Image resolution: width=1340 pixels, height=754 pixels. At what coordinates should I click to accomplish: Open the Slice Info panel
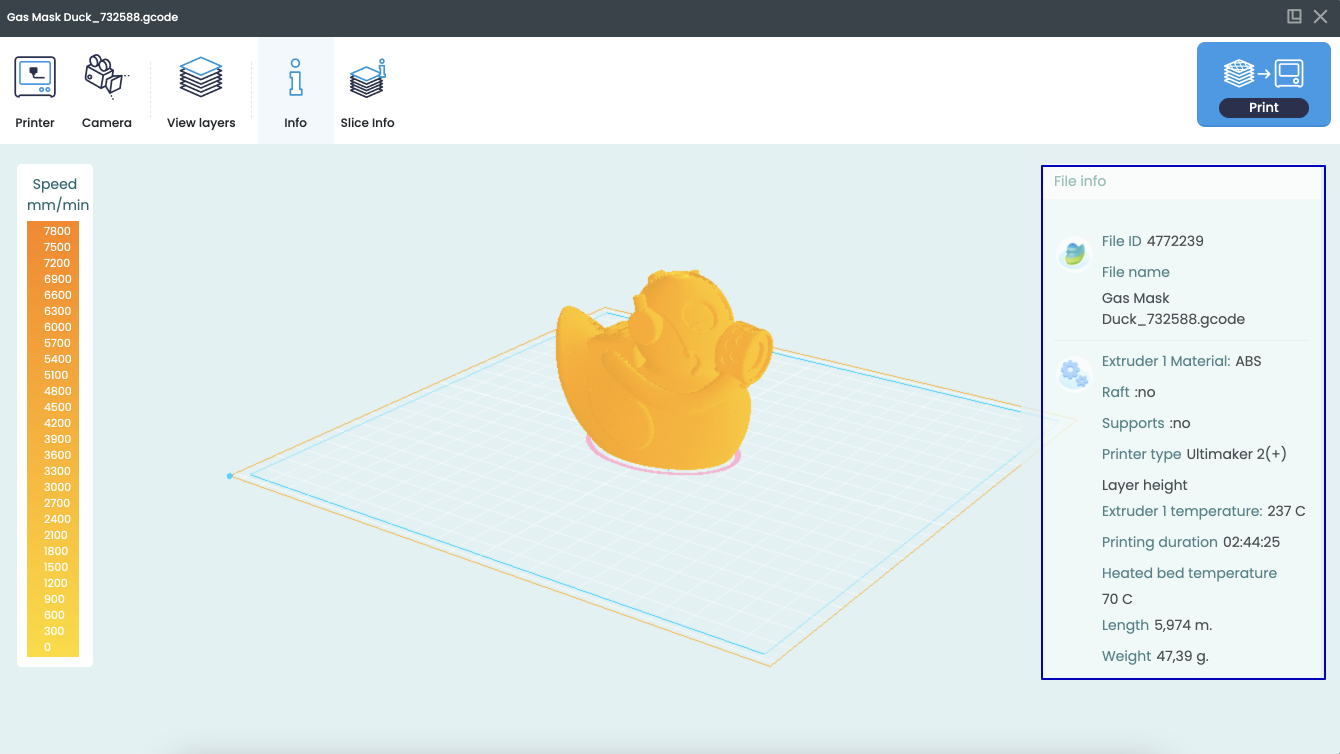click(366, 76)
